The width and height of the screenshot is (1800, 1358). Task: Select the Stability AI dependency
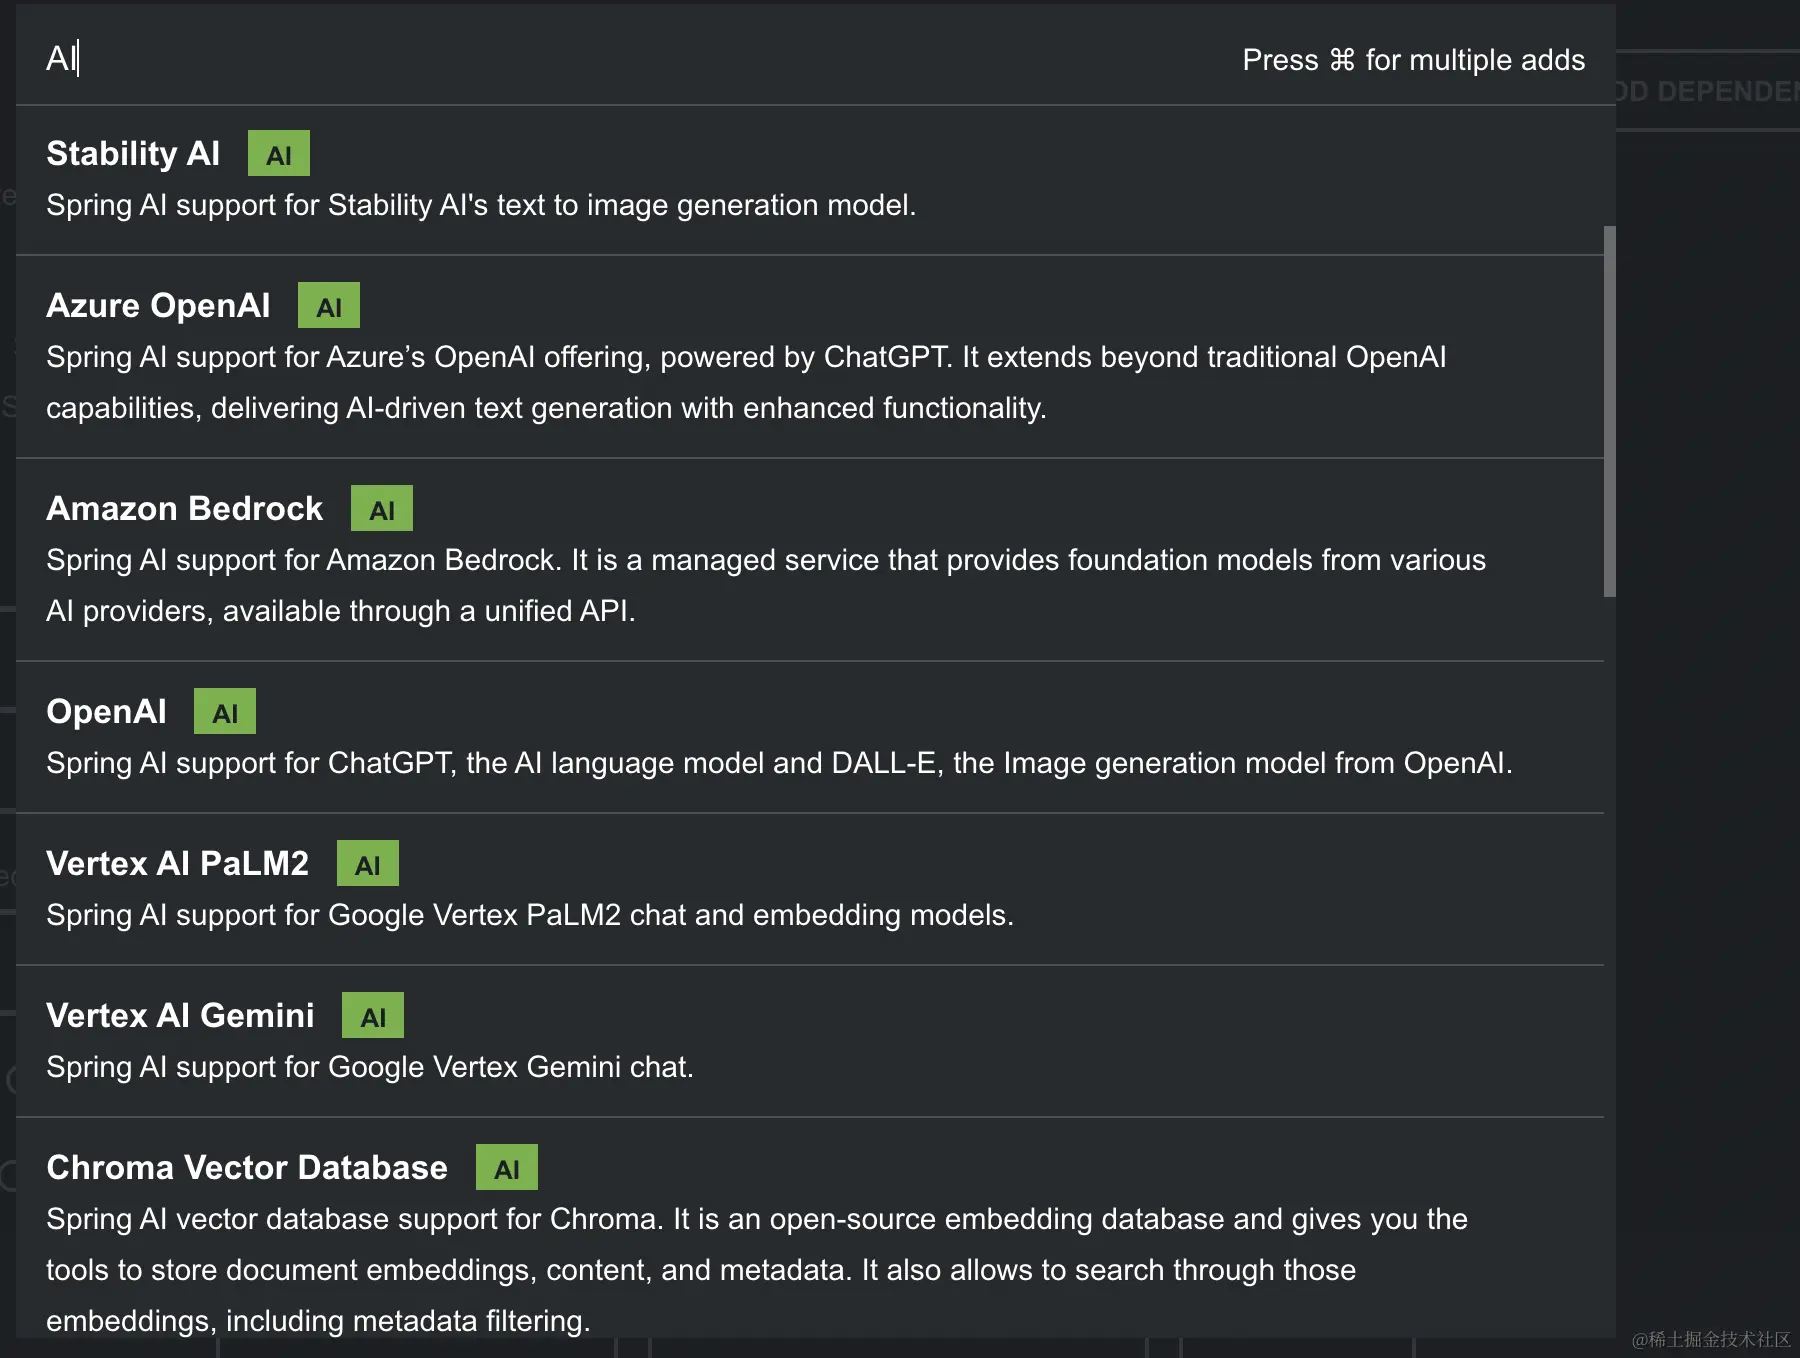[810, 180]
